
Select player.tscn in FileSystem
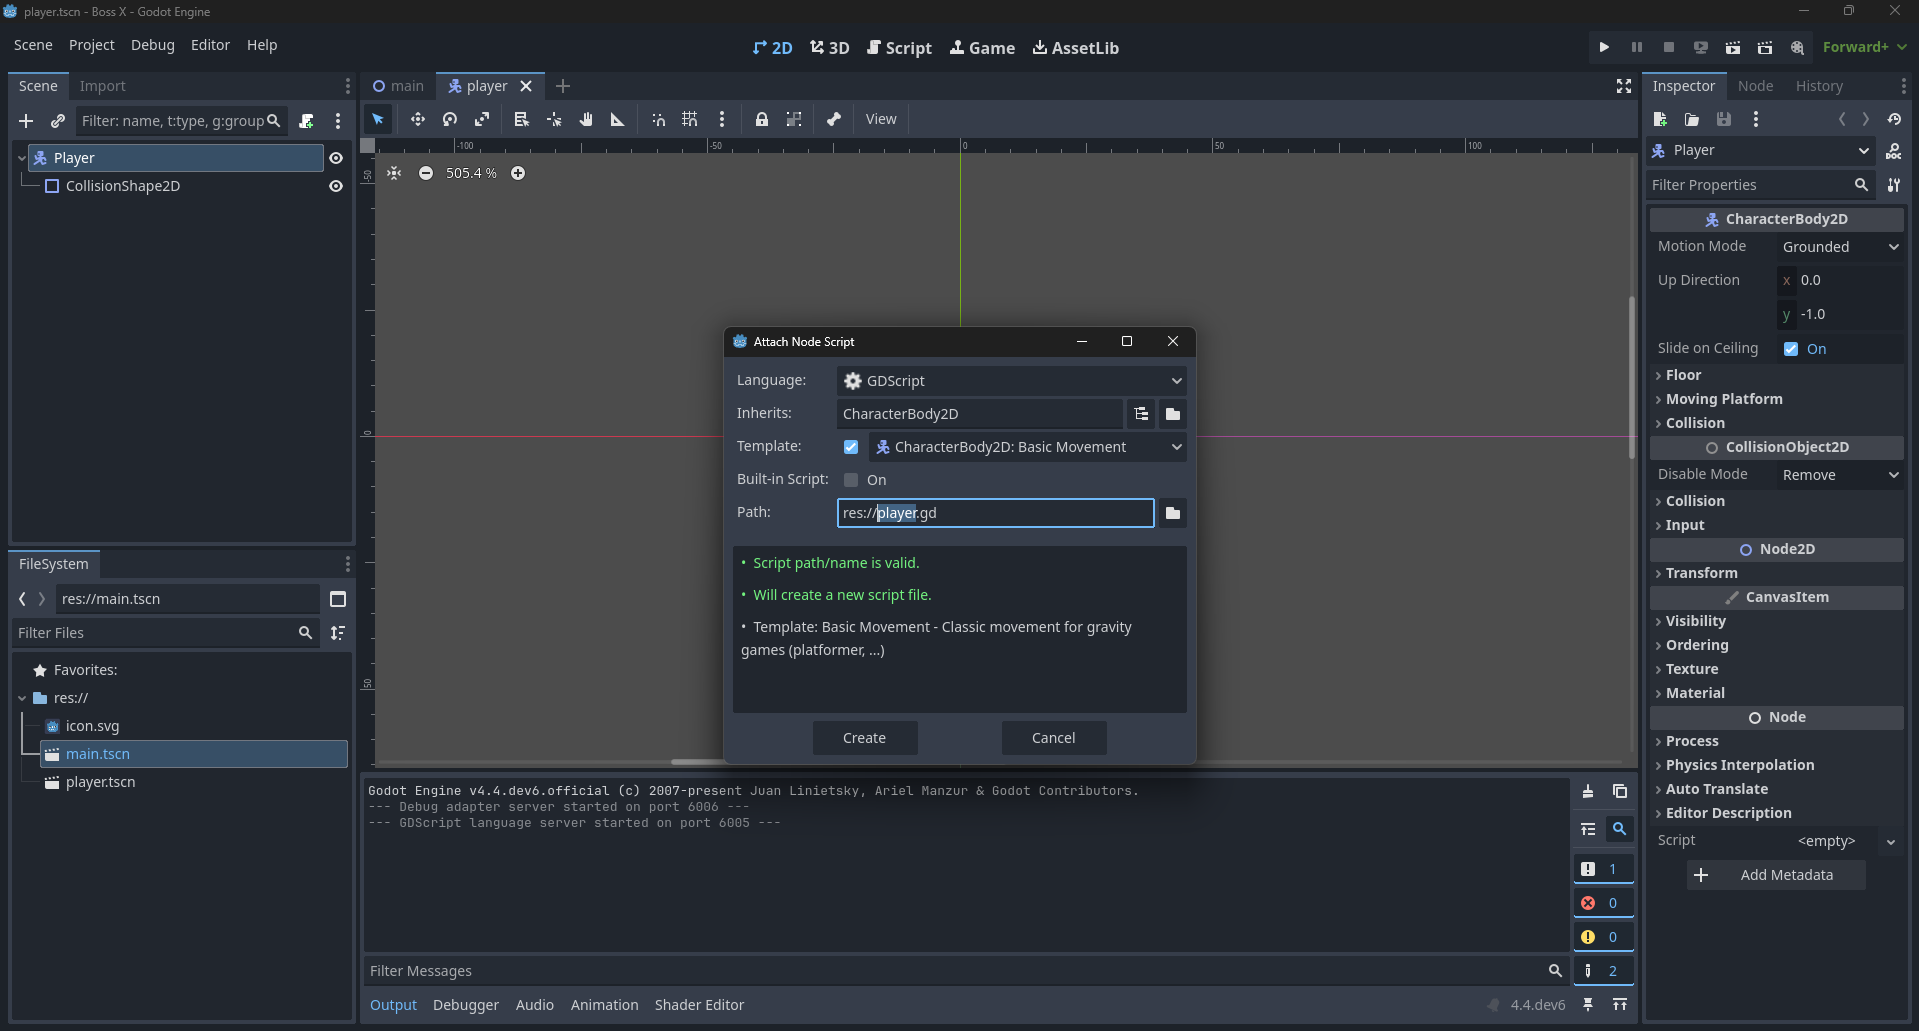pos(100,782)
